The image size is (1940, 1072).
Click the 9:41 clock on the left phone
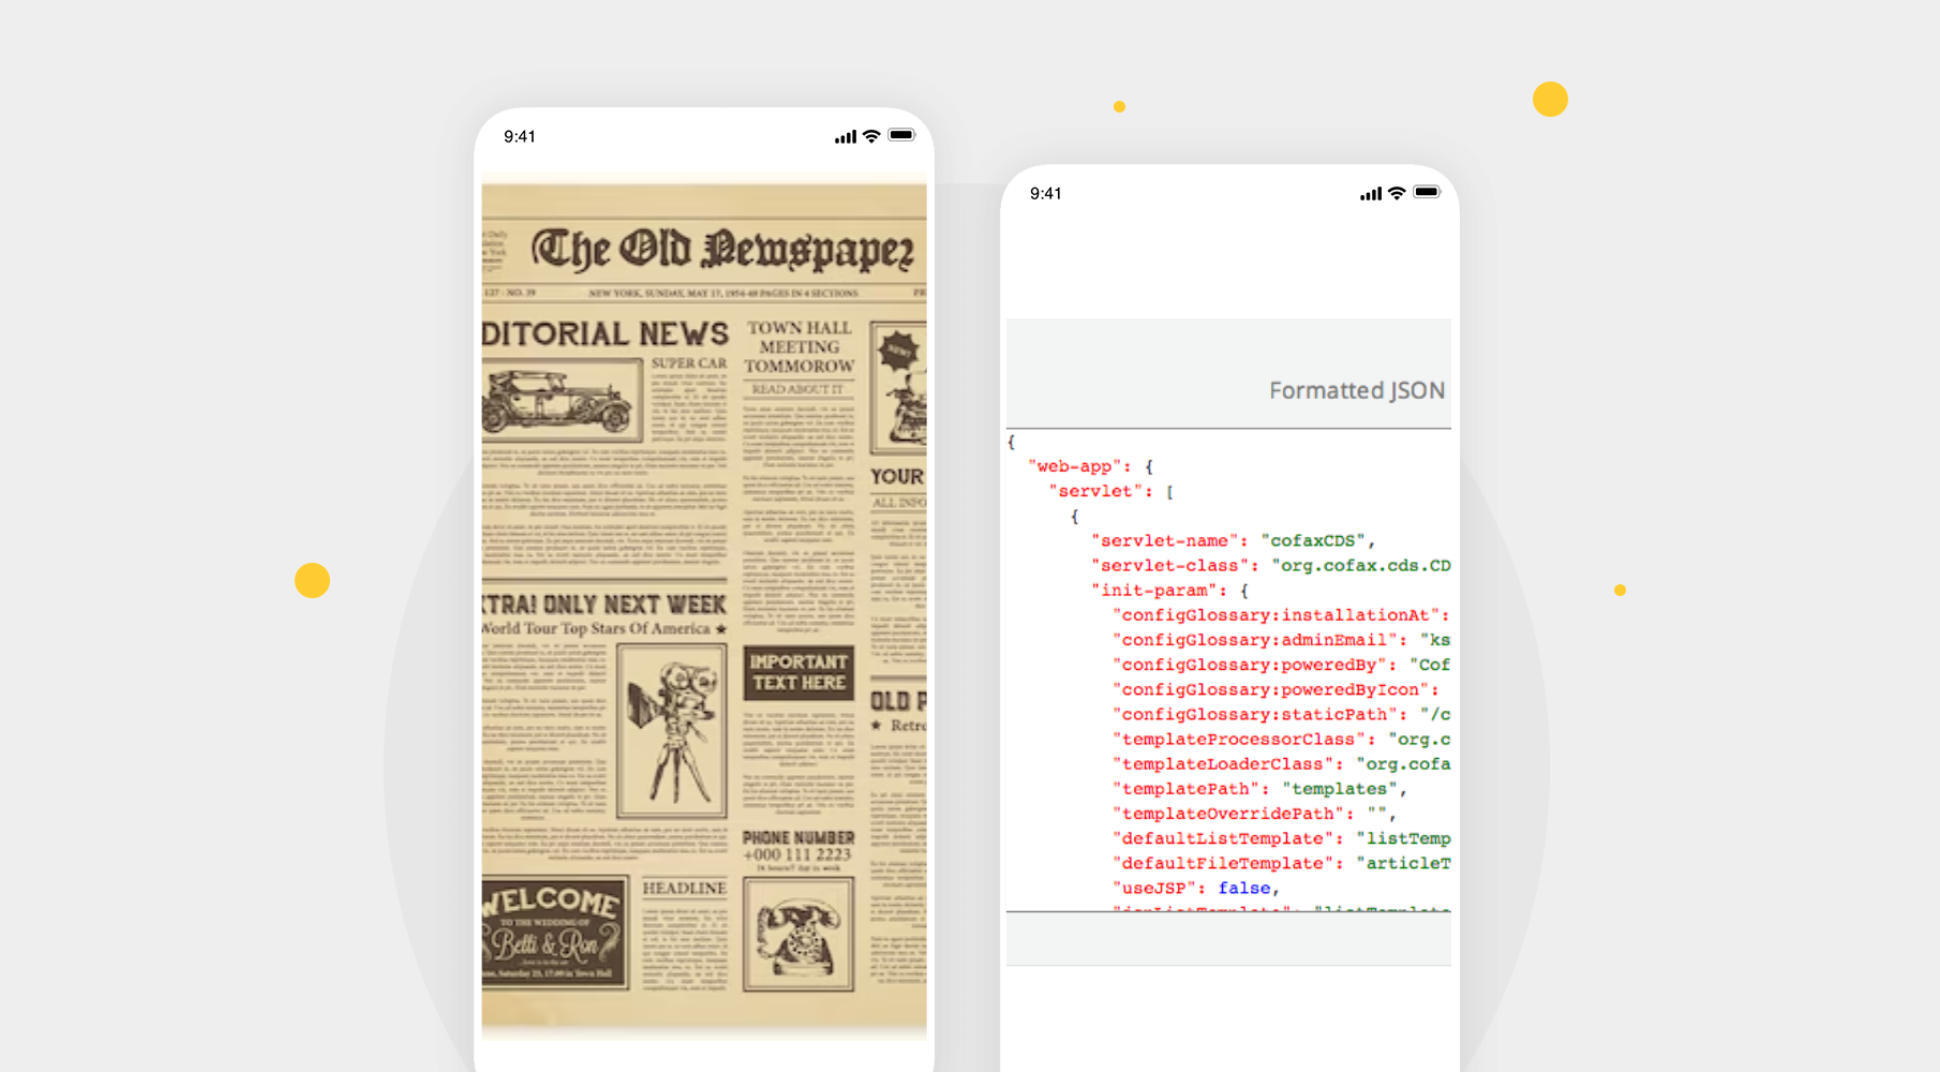(519, 137)
